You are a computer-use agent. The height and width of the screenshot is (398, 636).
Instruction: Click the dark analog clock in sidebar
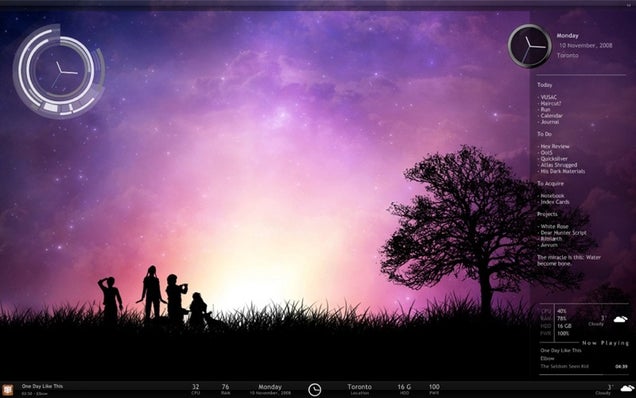click(529, 46)
